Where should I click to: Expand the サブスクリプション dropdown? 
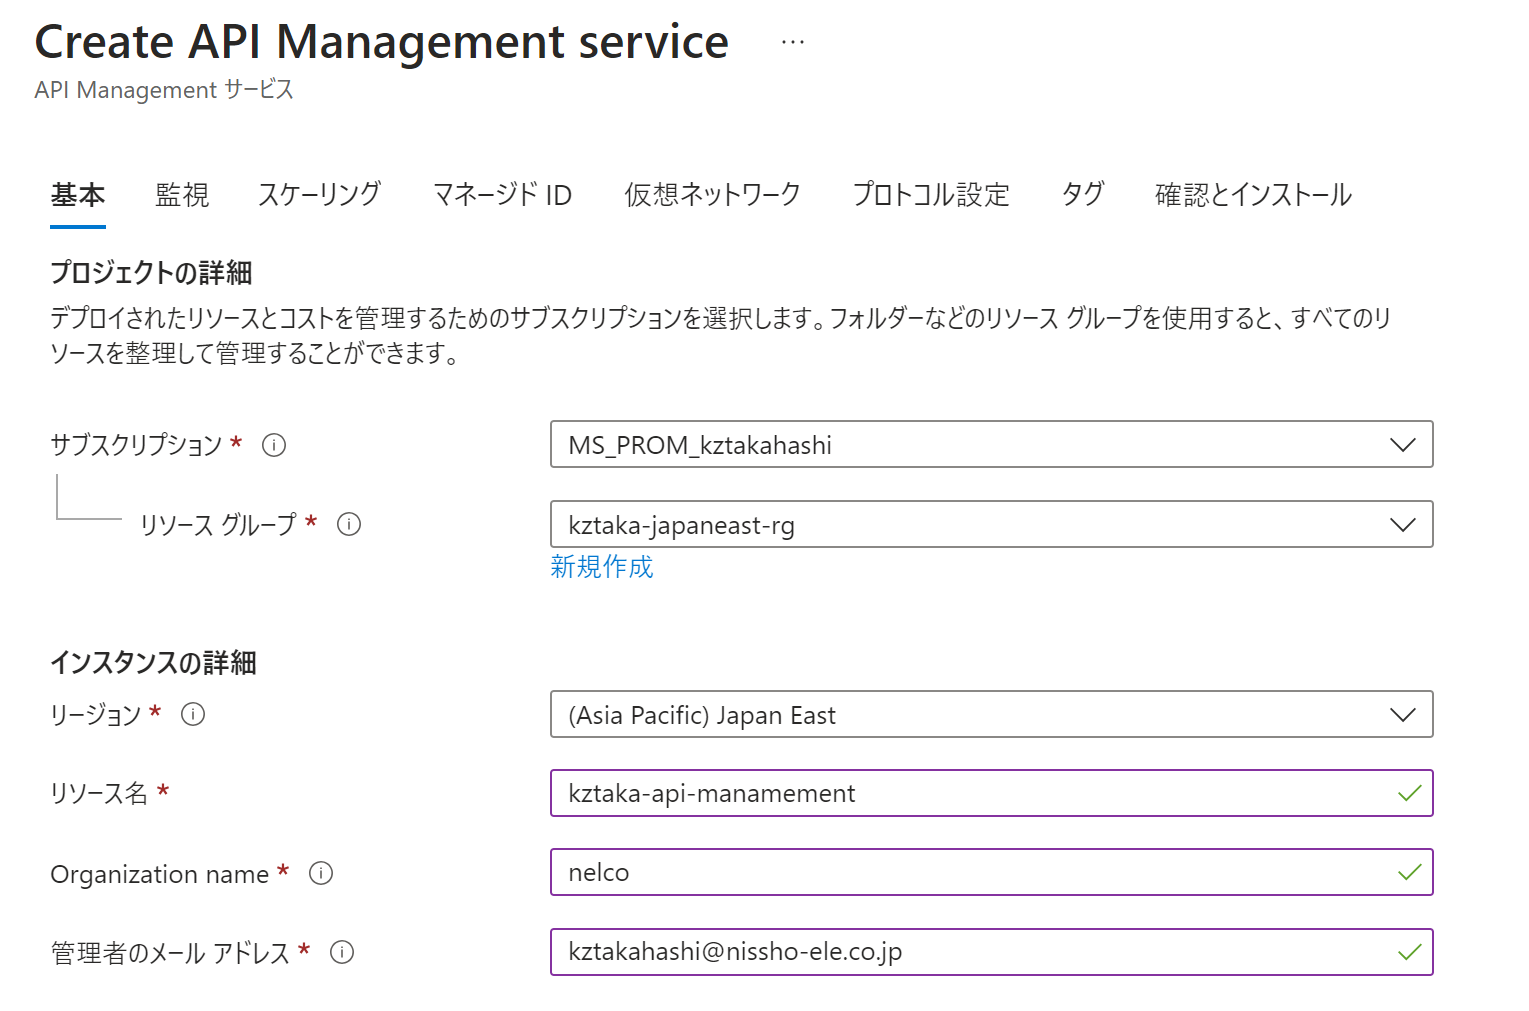pyautogui.click(x=990, y=445)
